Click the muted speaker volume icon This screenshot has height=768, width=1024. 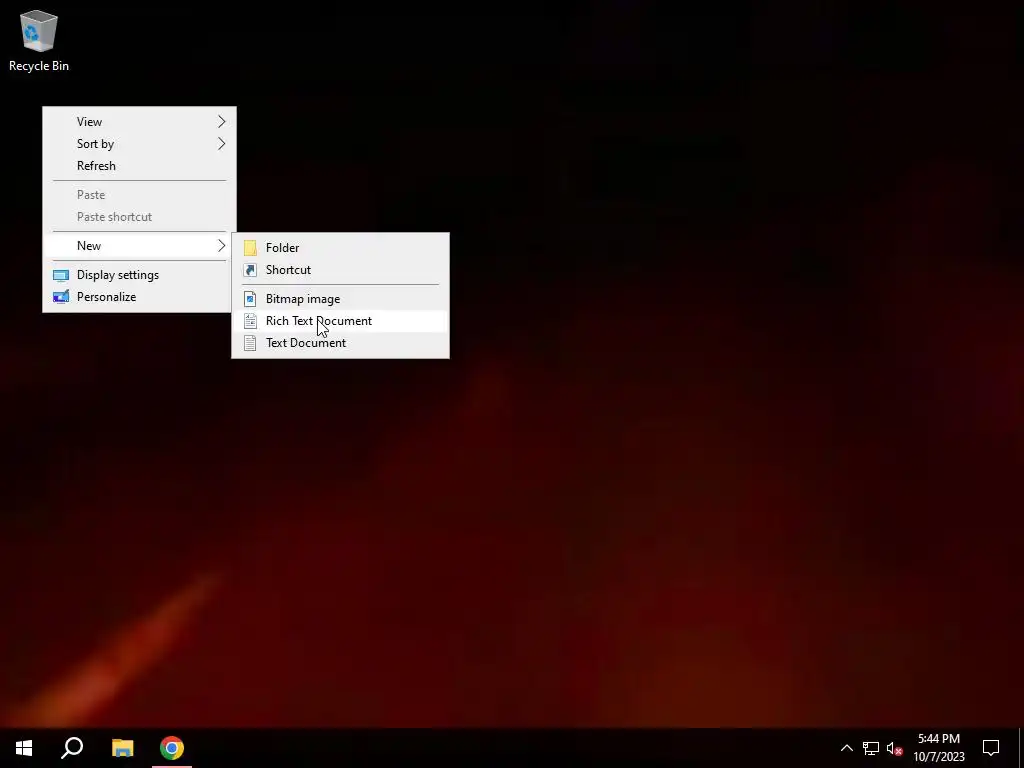(894, 748)
